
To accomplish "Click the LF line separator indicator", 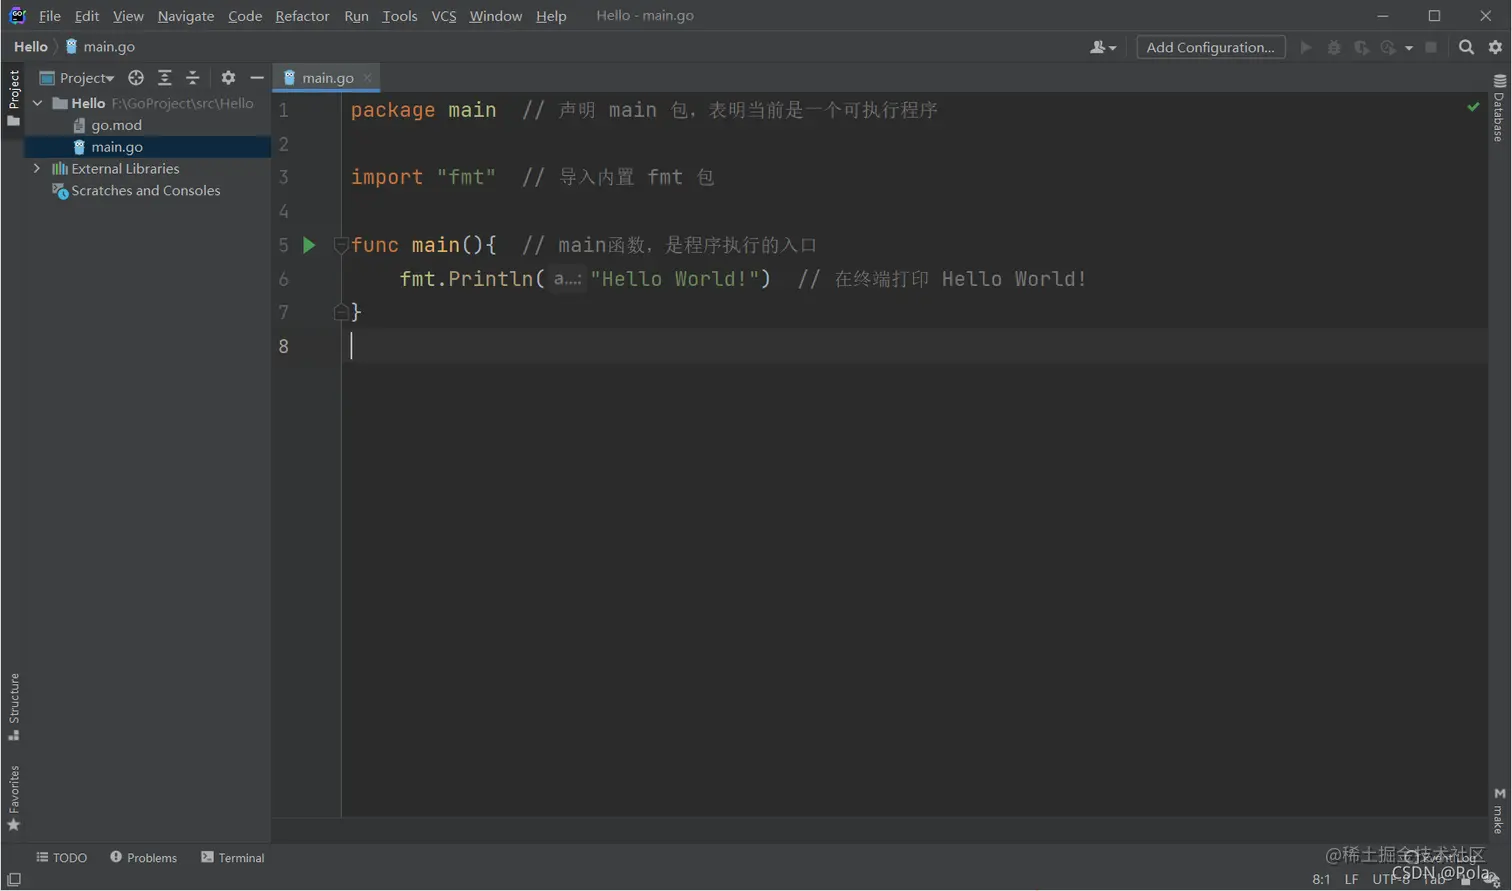I will point(1351,880).
